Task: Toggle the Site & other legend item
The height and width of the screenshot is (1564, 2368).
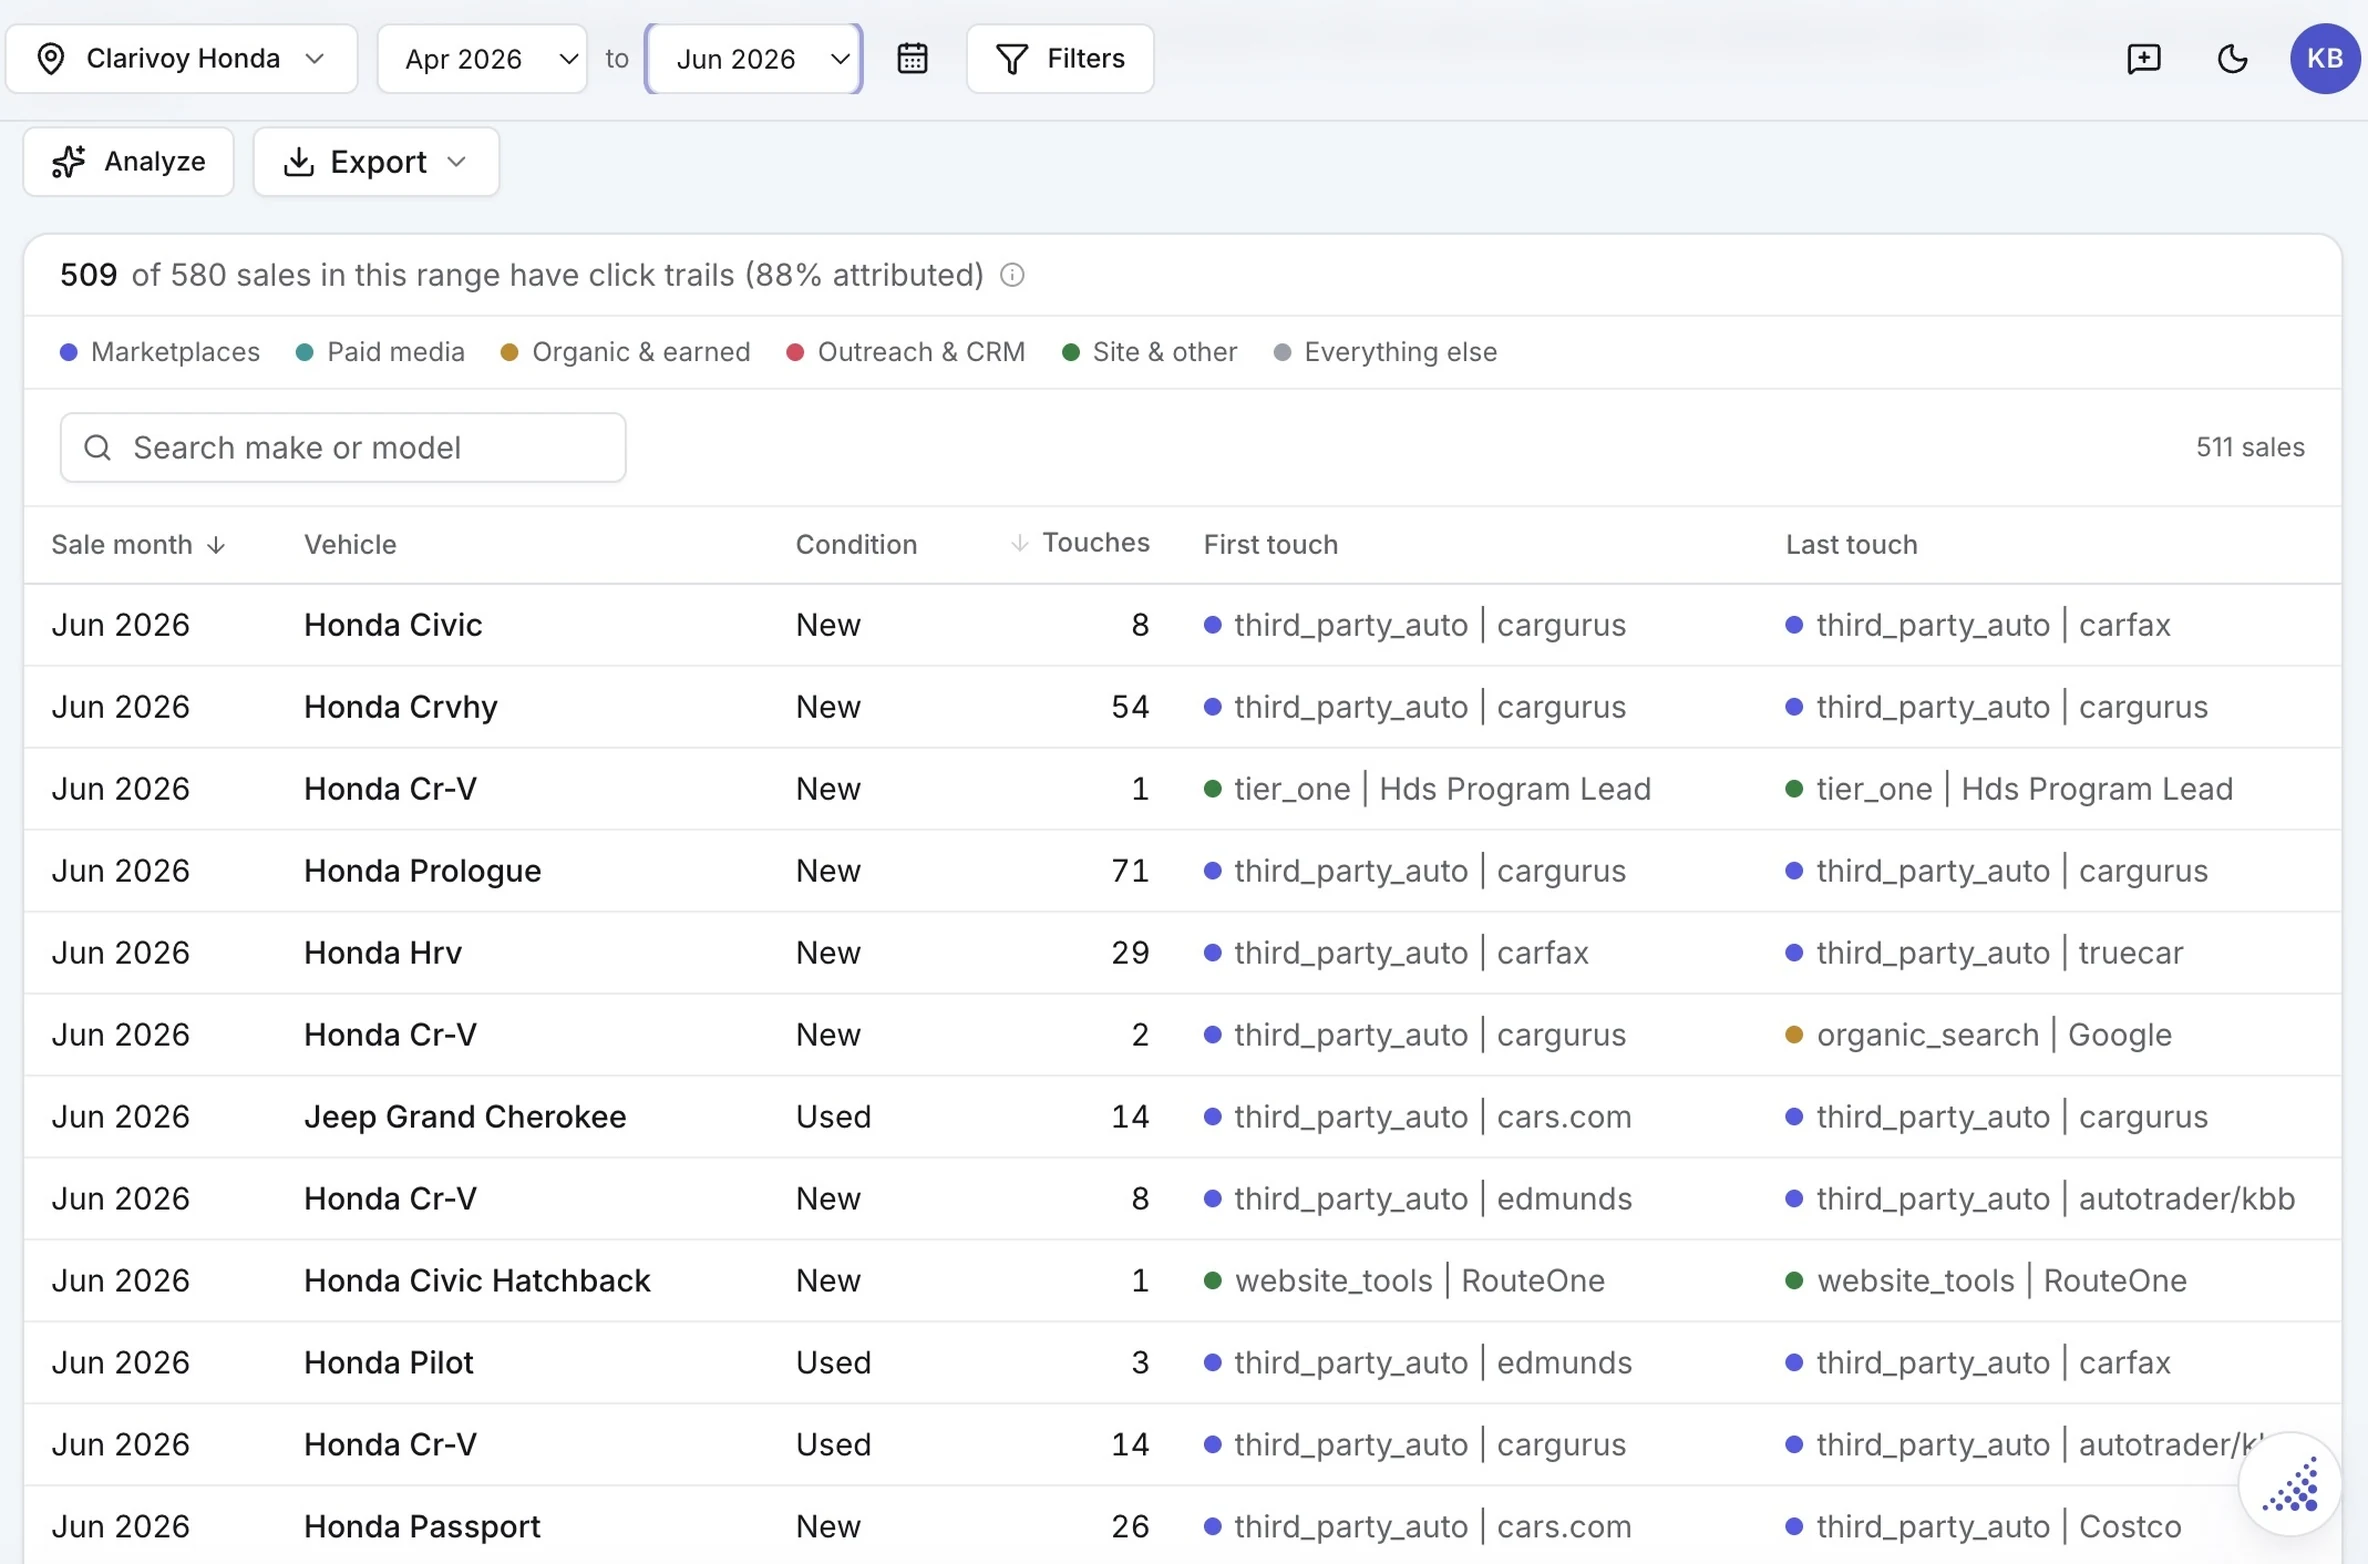Action: click(1149, 352)
